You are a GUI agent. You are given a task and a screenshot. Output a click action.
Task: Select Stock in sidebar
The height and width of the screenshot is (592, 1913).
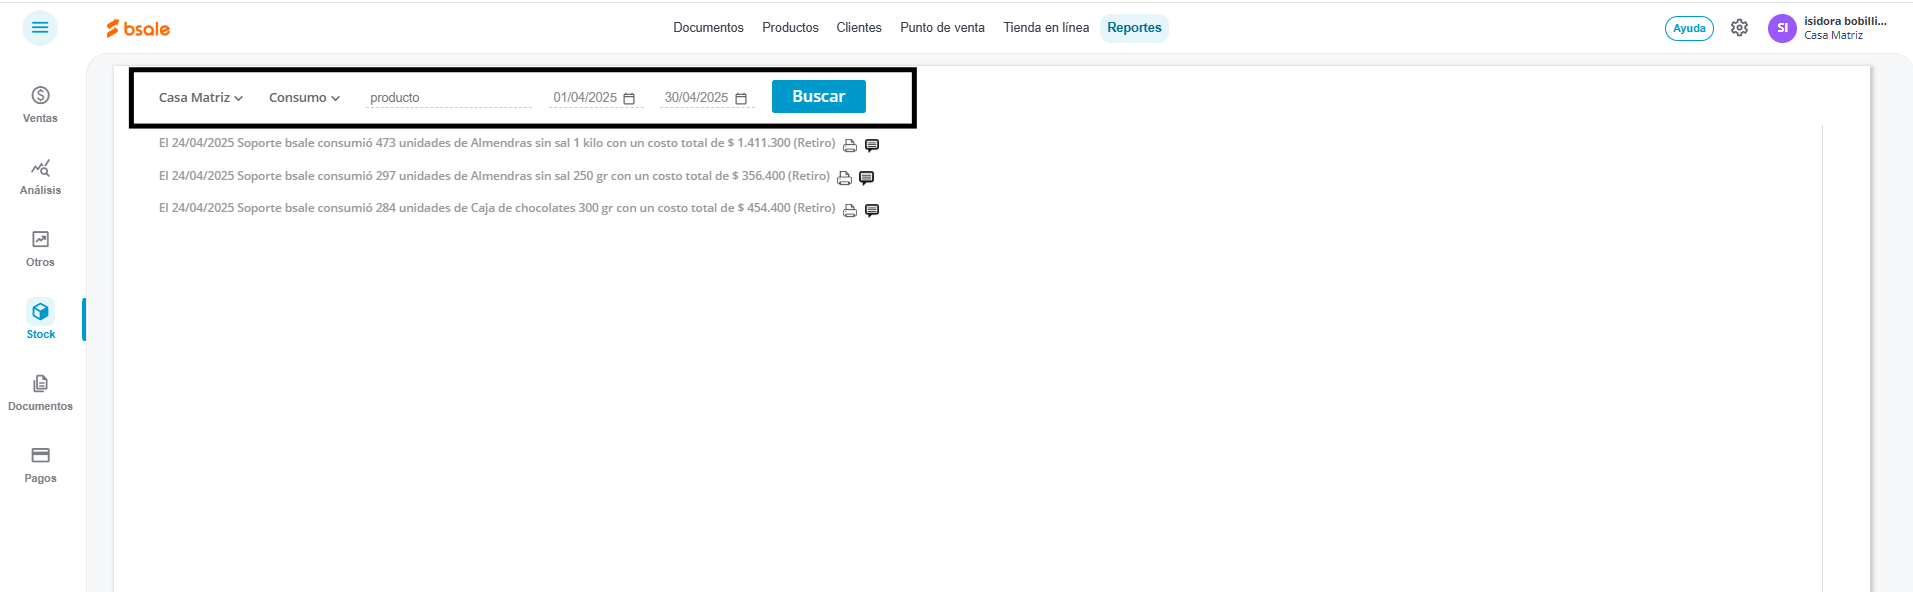coord(40,321)
